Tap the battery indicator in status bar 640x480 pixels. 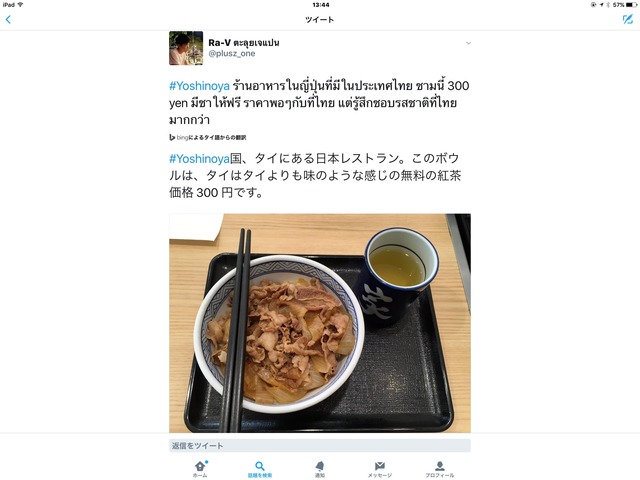631,5
